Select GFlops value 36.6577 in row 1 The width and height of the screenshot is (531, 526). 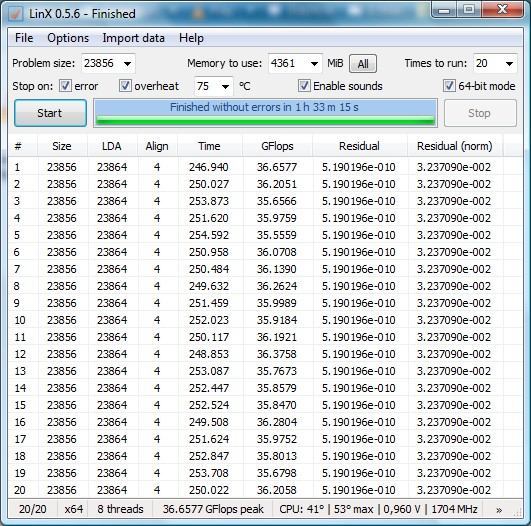pyautogui.click(x=277, y=167)
